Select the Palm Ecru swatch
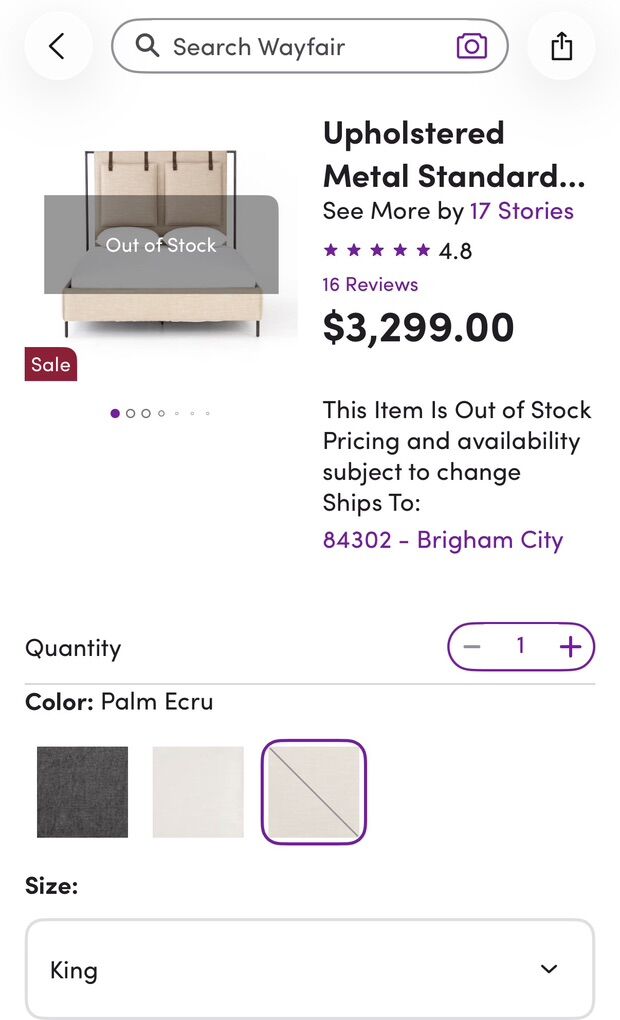The height and width of the screenshot is (1020, 620). point(314,792)
